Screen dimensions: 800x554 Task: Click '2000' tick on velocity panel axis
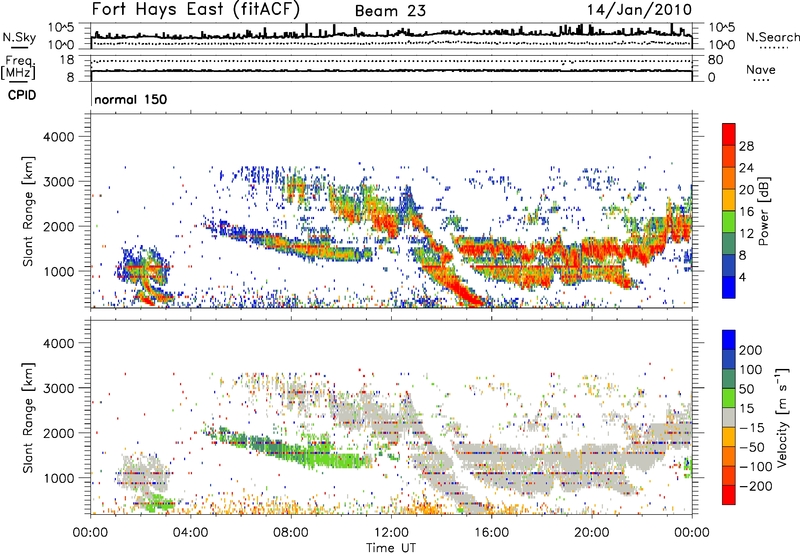pos(59,433)
